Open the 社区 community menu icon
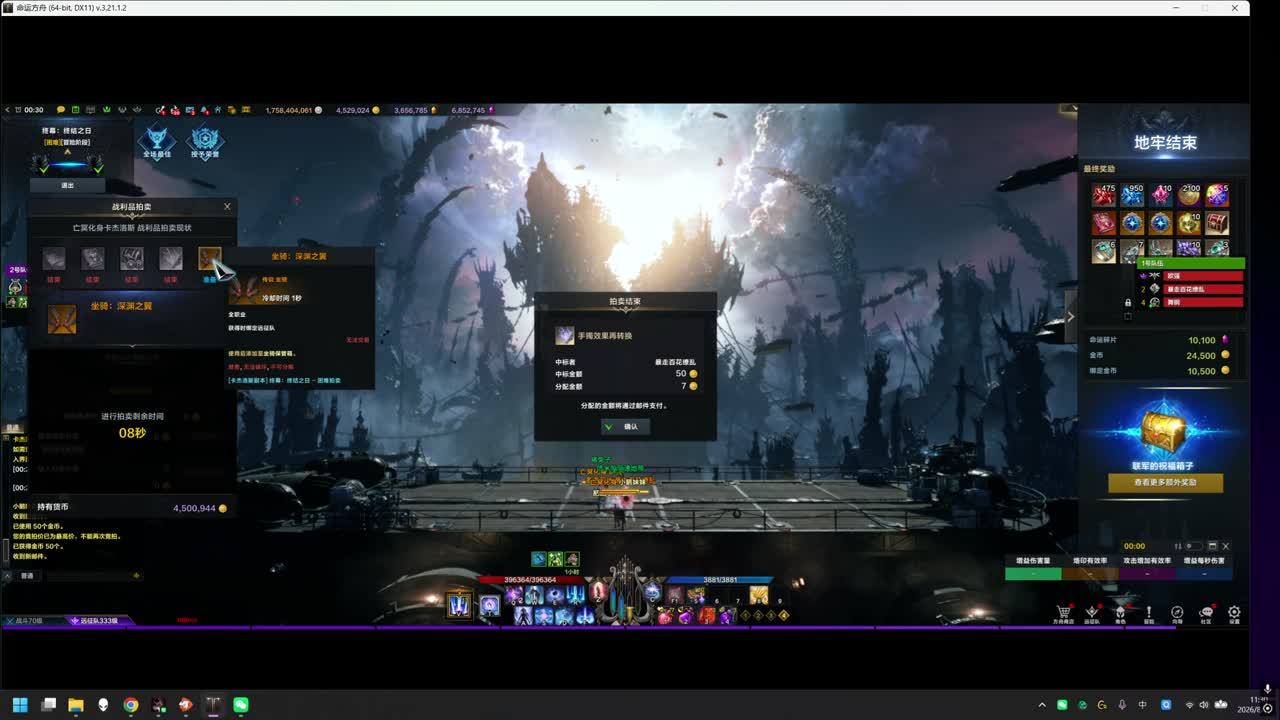 1206,614
